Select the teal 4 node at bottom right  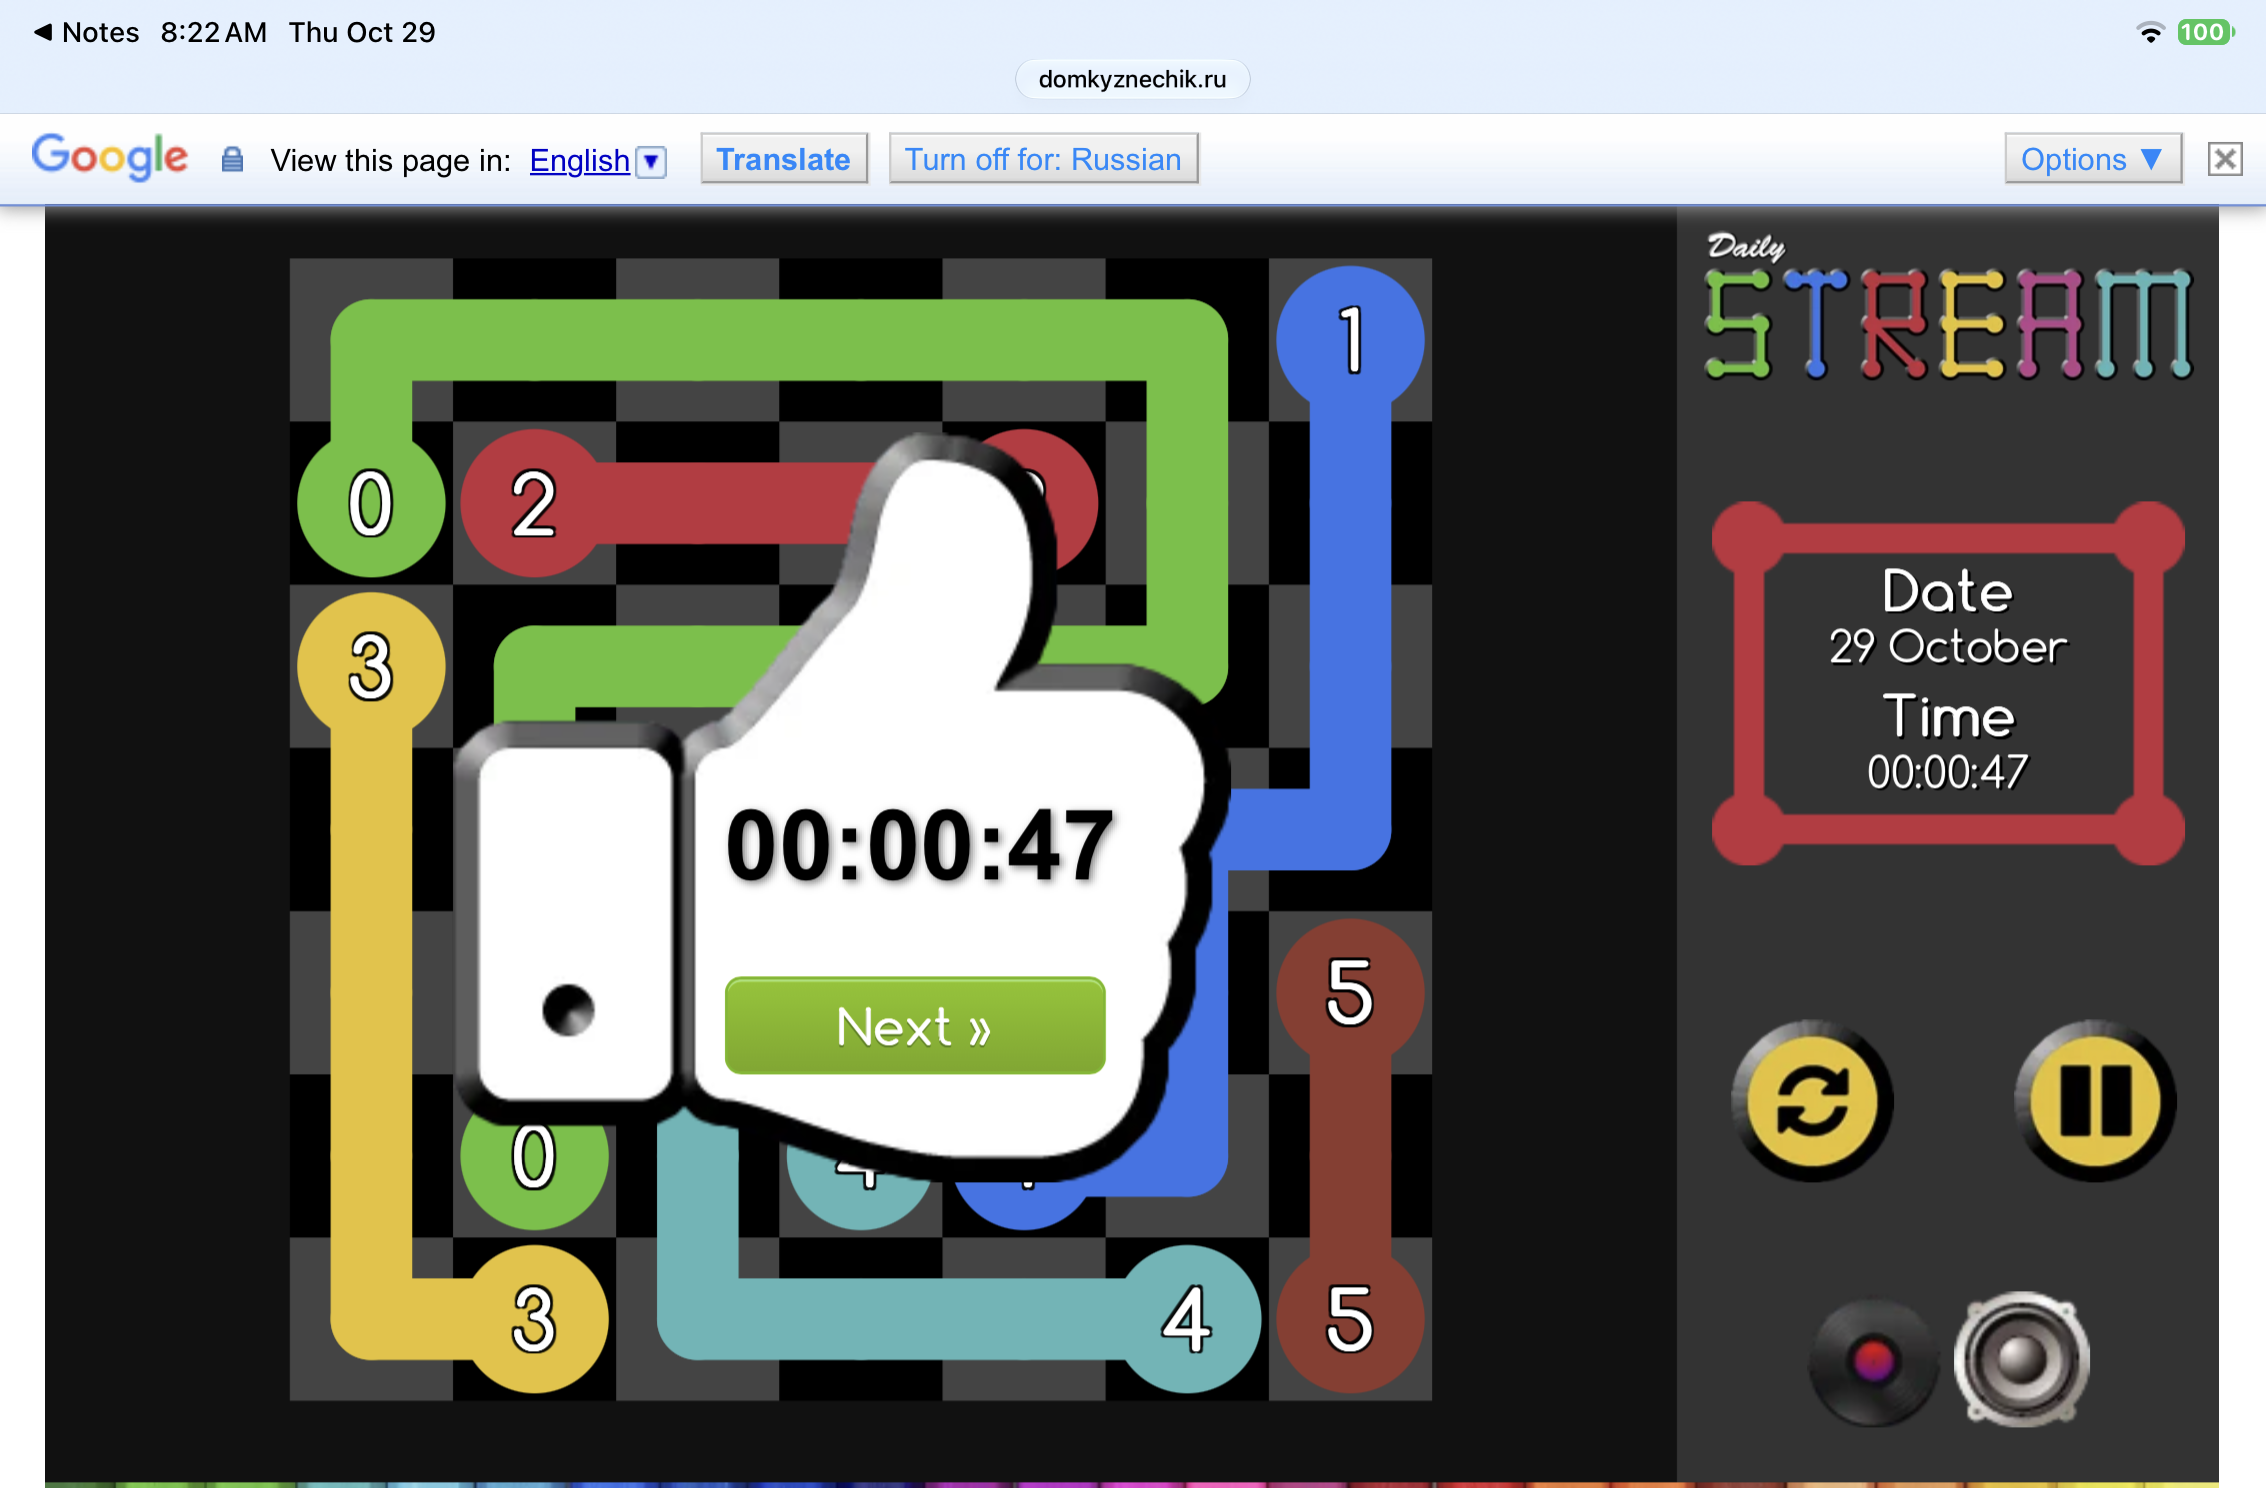tap(1187, 1319)
